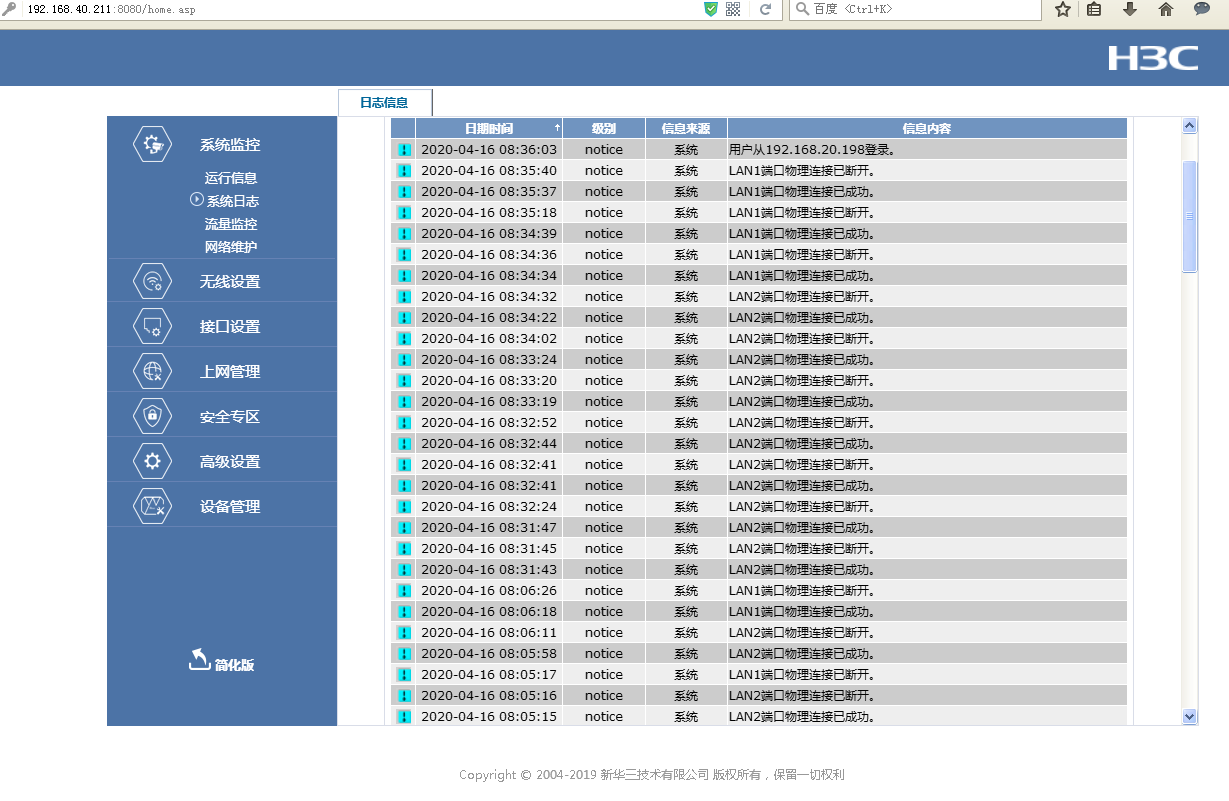Select timestamp 2020-04-16 08:05:17
Image resolution: width=1229 pixels, height=801 pixels.
[489, 675]
